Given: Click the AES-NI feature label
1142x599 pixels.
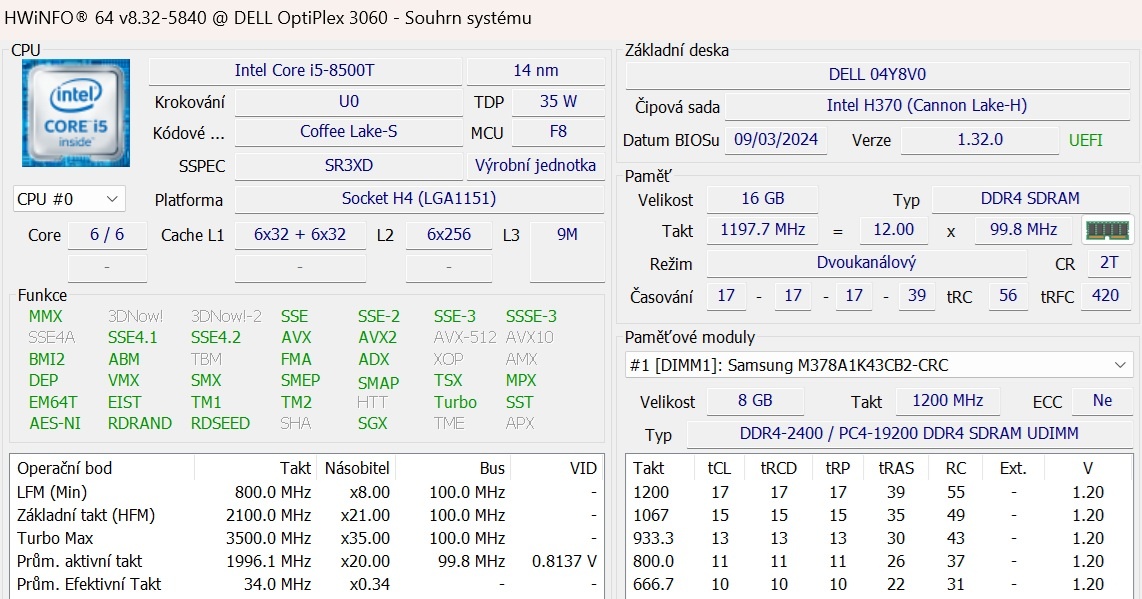Looking at the screenshot, I should tap(54, 423).
